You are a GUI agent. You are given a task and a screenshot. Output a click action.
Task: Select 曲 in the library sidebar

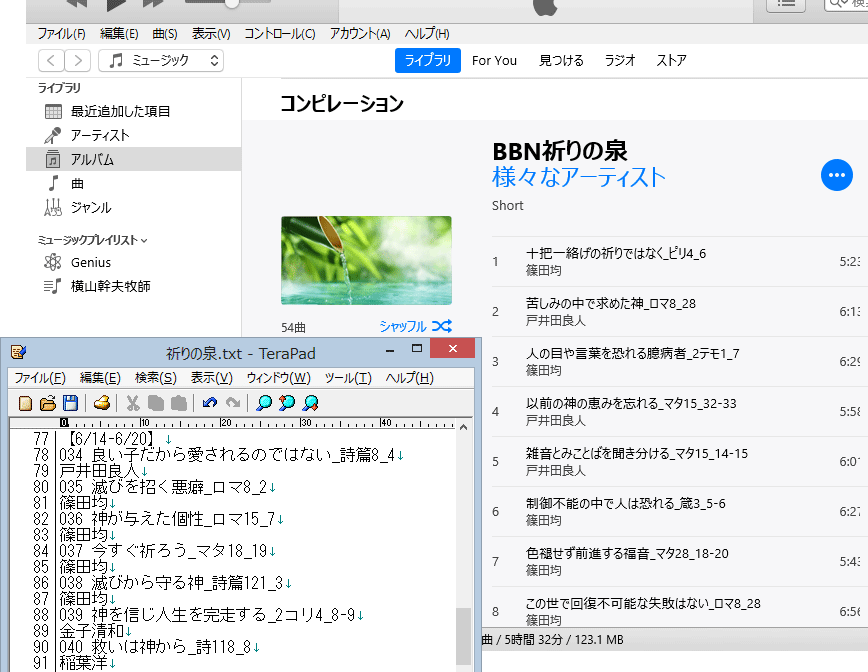(133, 183)
